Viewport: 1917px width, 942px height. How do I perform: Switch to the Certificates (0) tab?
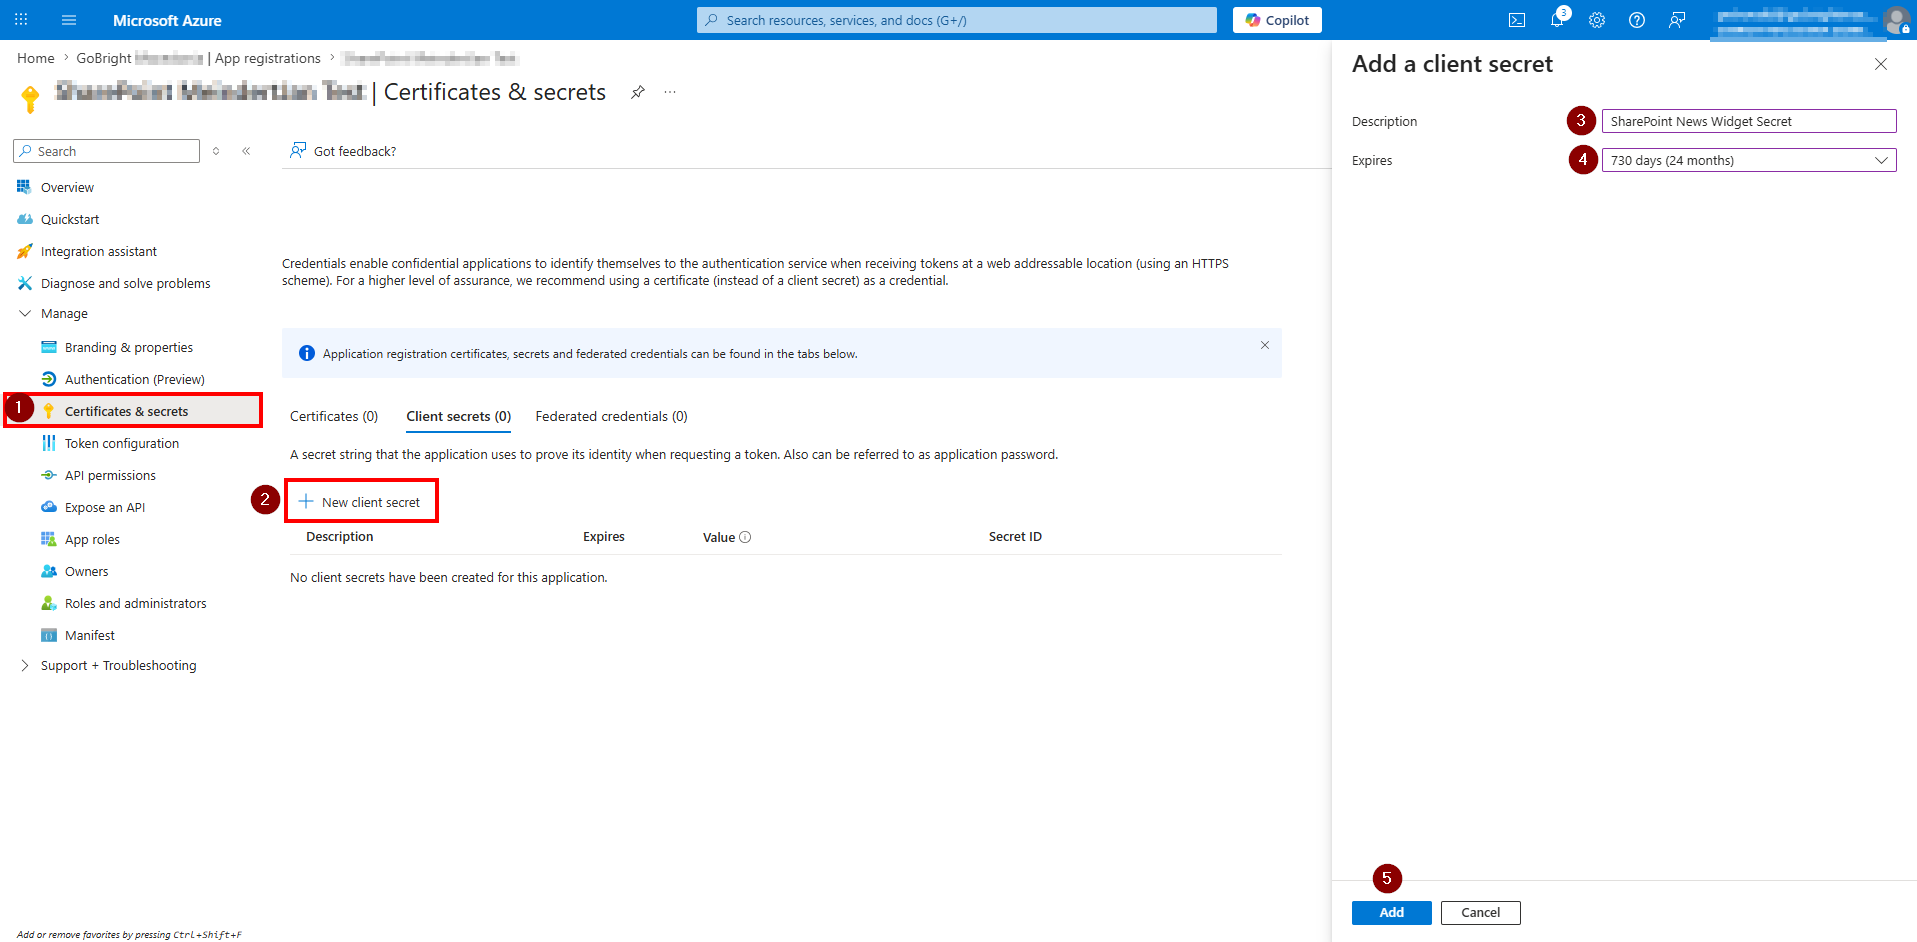pos(334,416)
